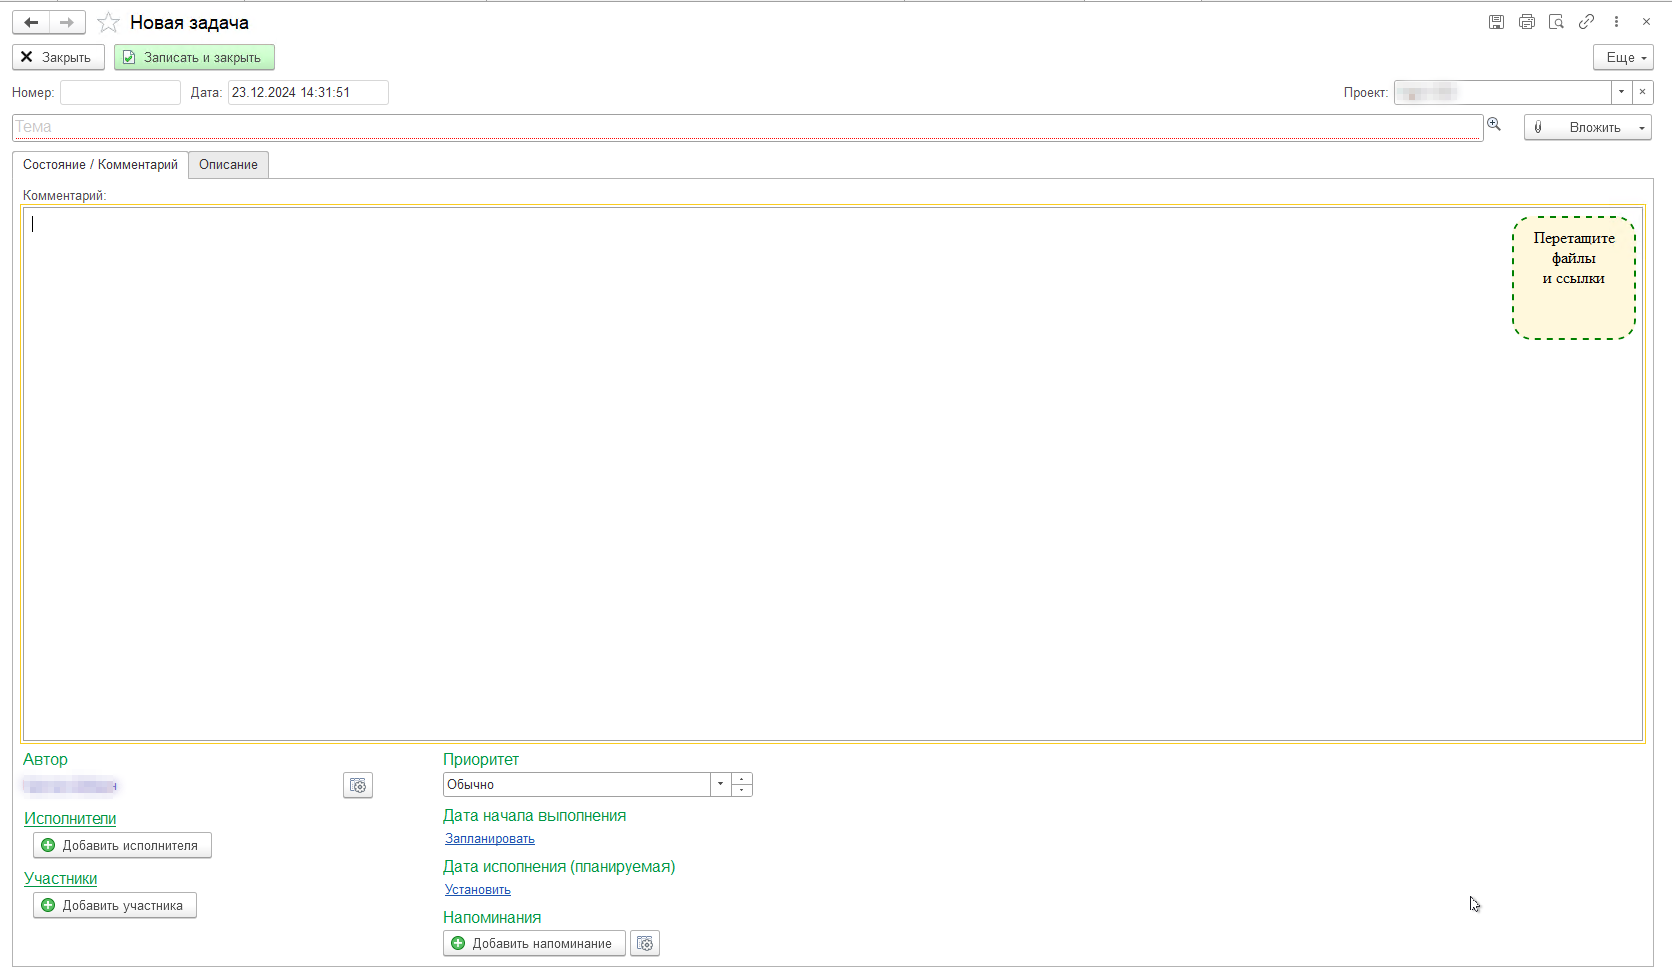This screenshot has height=972, width=1672.
Task: Add the task to favorites star
Action: coord(108,22)
